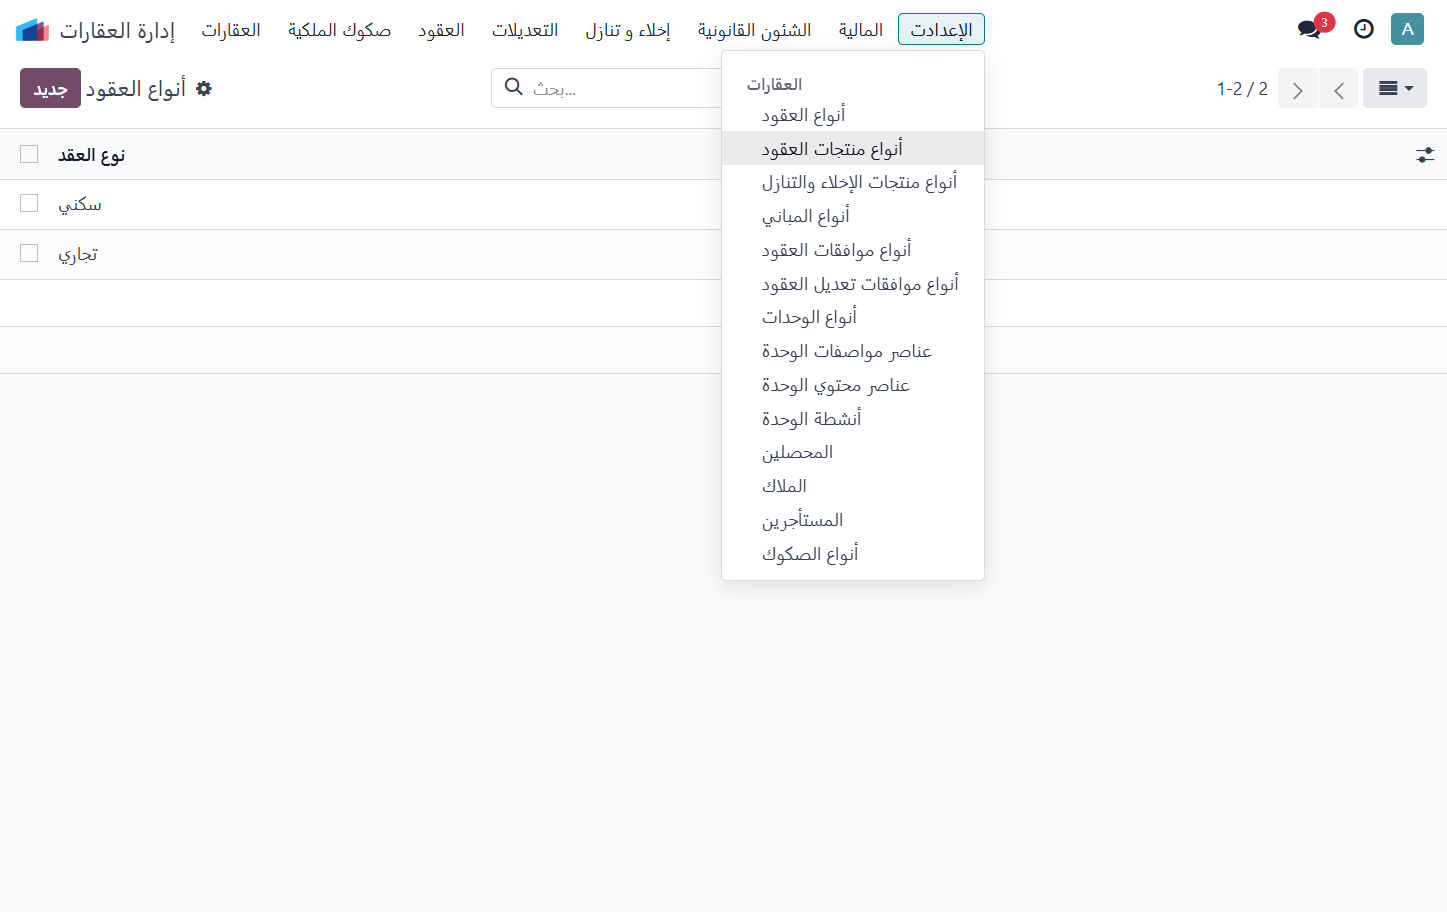Click the إدارة العقارات app logo icon
The width and height of the screenshot is (1447, 912).
click(33, 30)
